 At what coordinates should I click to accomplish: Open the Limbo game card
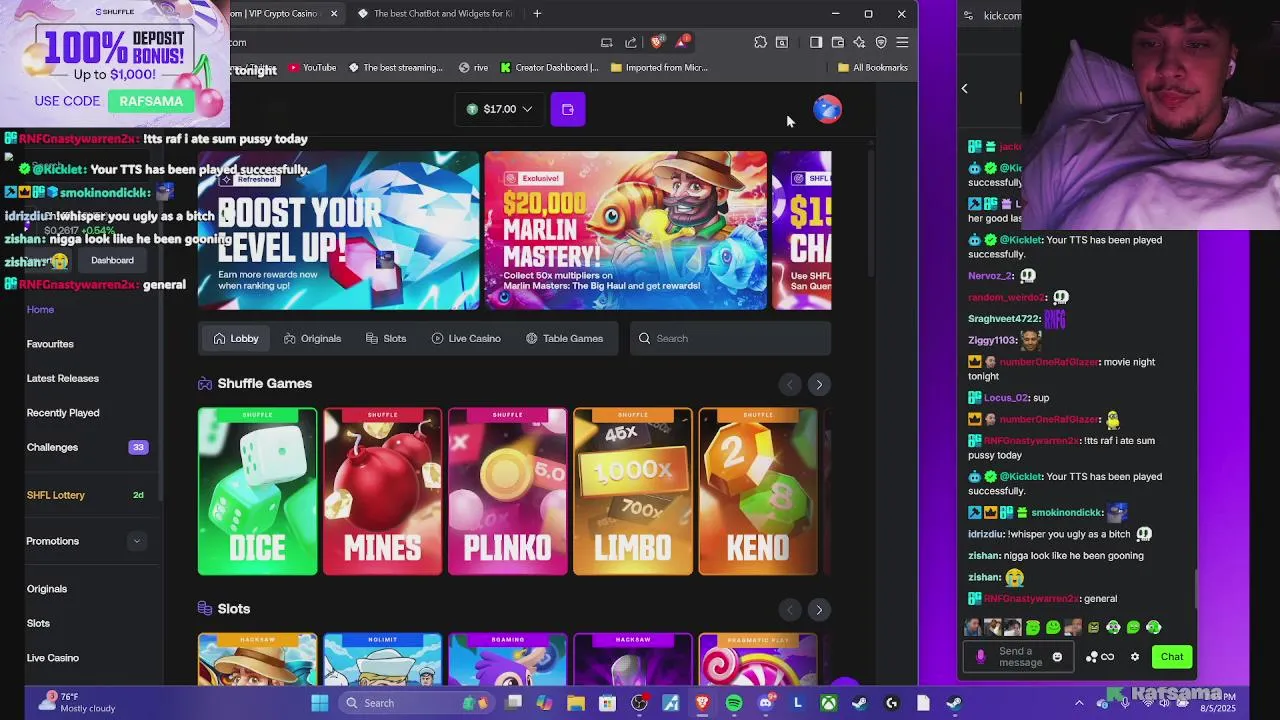632,491
